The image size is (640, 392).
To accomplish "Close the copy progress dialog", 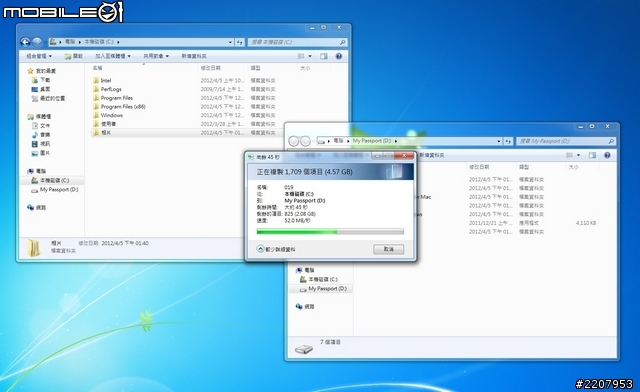I will pyautogui.click(x=404, y=155).
